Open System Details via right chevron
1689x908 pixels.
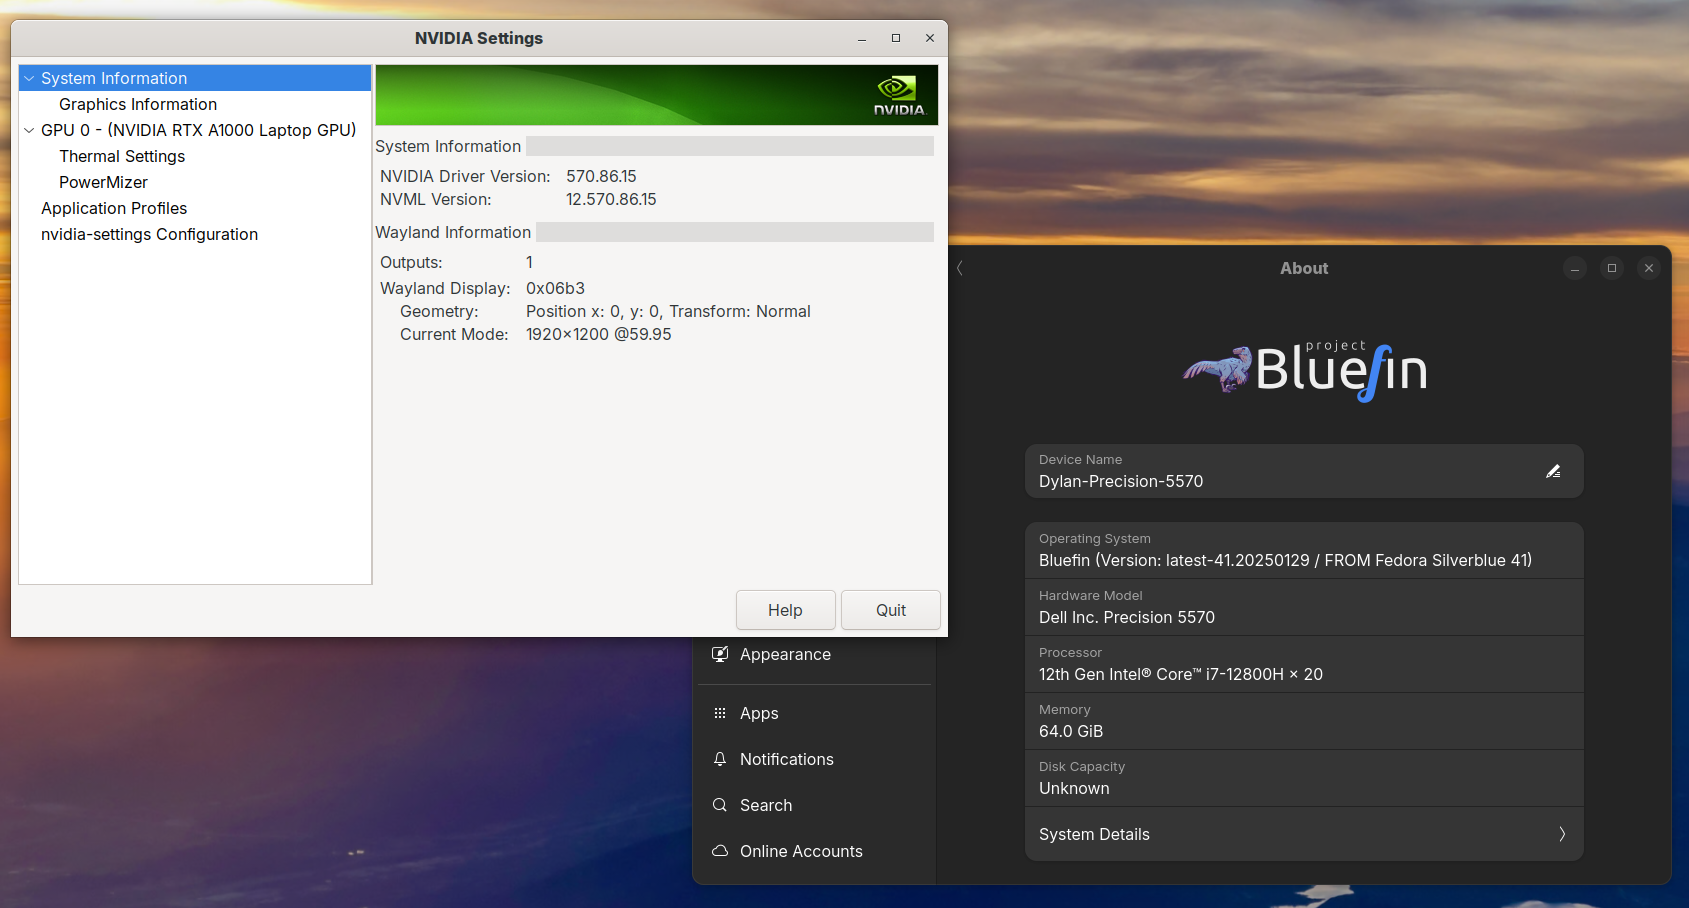pos(1562,834)
